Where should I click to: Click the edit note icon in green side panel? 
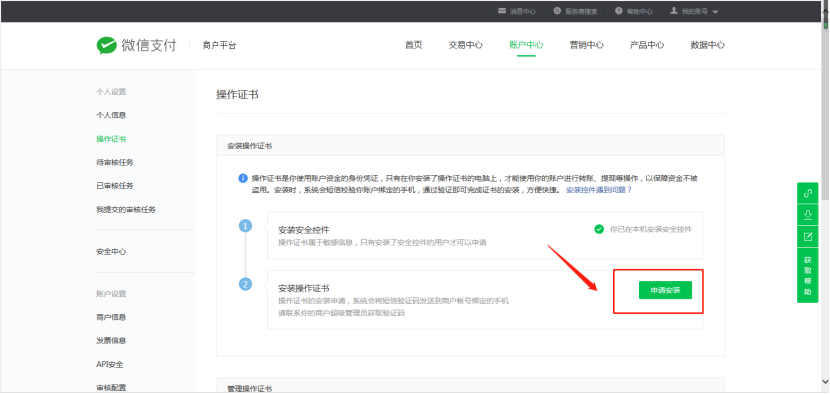[x=808, y=236]
